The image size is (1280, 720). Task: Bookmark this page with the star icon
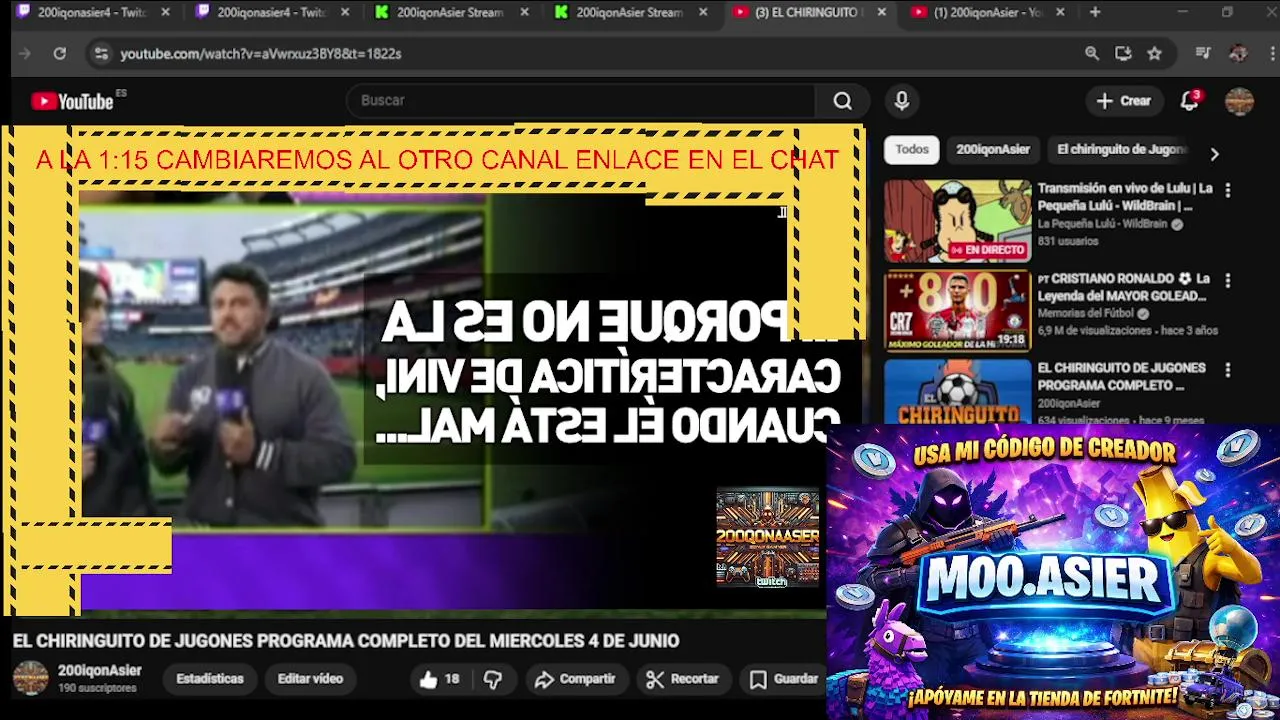[1154, 54]
